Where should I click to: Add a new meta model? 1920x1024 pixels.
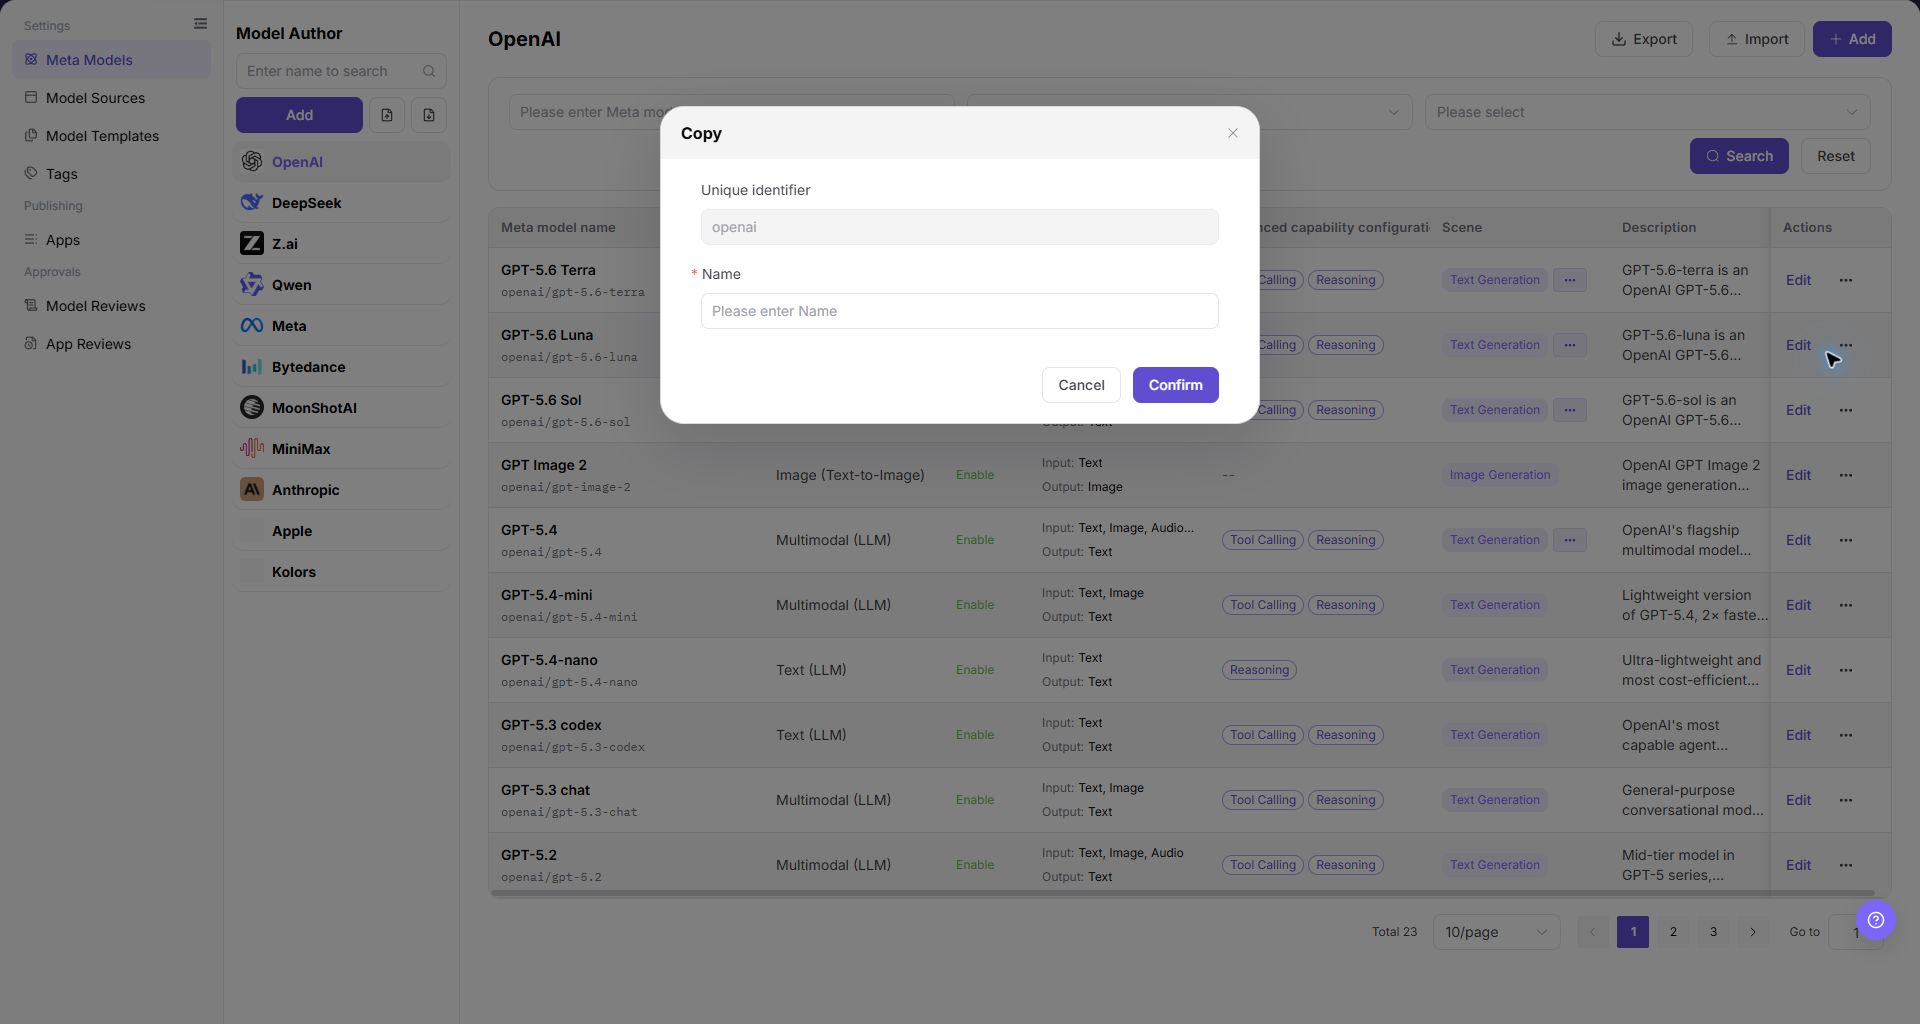1852,39
